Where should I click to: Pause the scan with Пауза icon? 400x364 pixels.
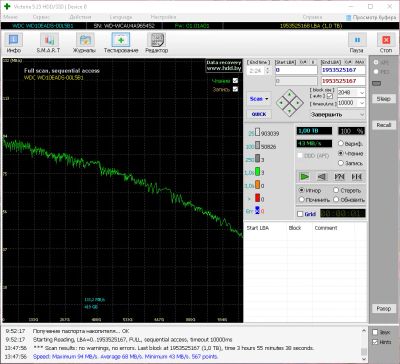tap(357, 43)
